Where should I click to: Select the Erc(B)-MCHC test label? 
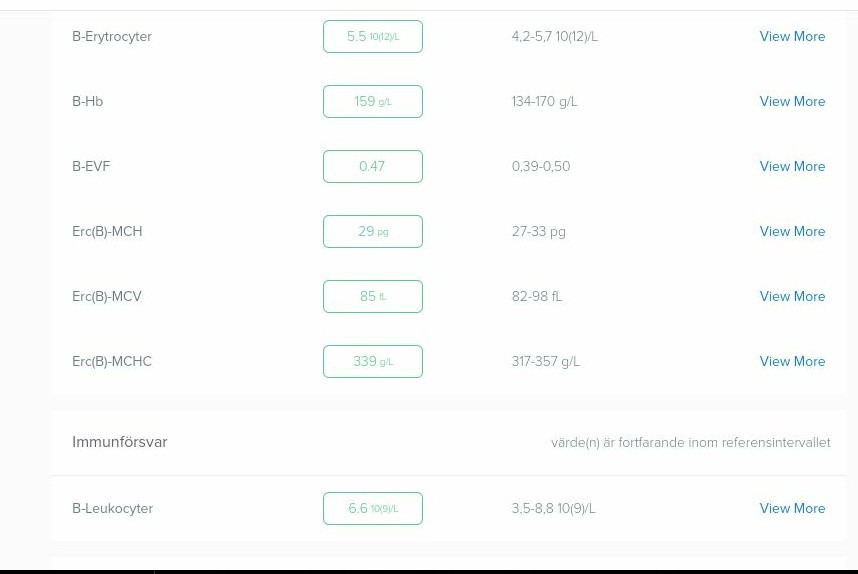[112, 362]
